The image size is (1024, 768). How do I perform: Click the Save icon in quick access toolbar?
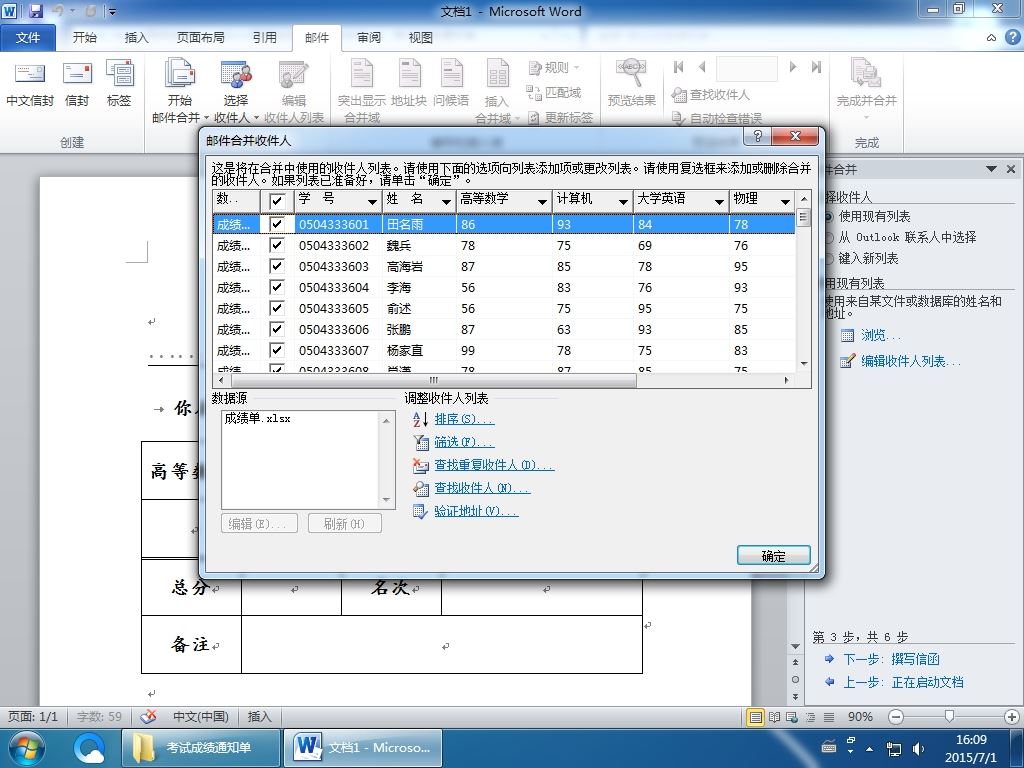pos(36,11)
